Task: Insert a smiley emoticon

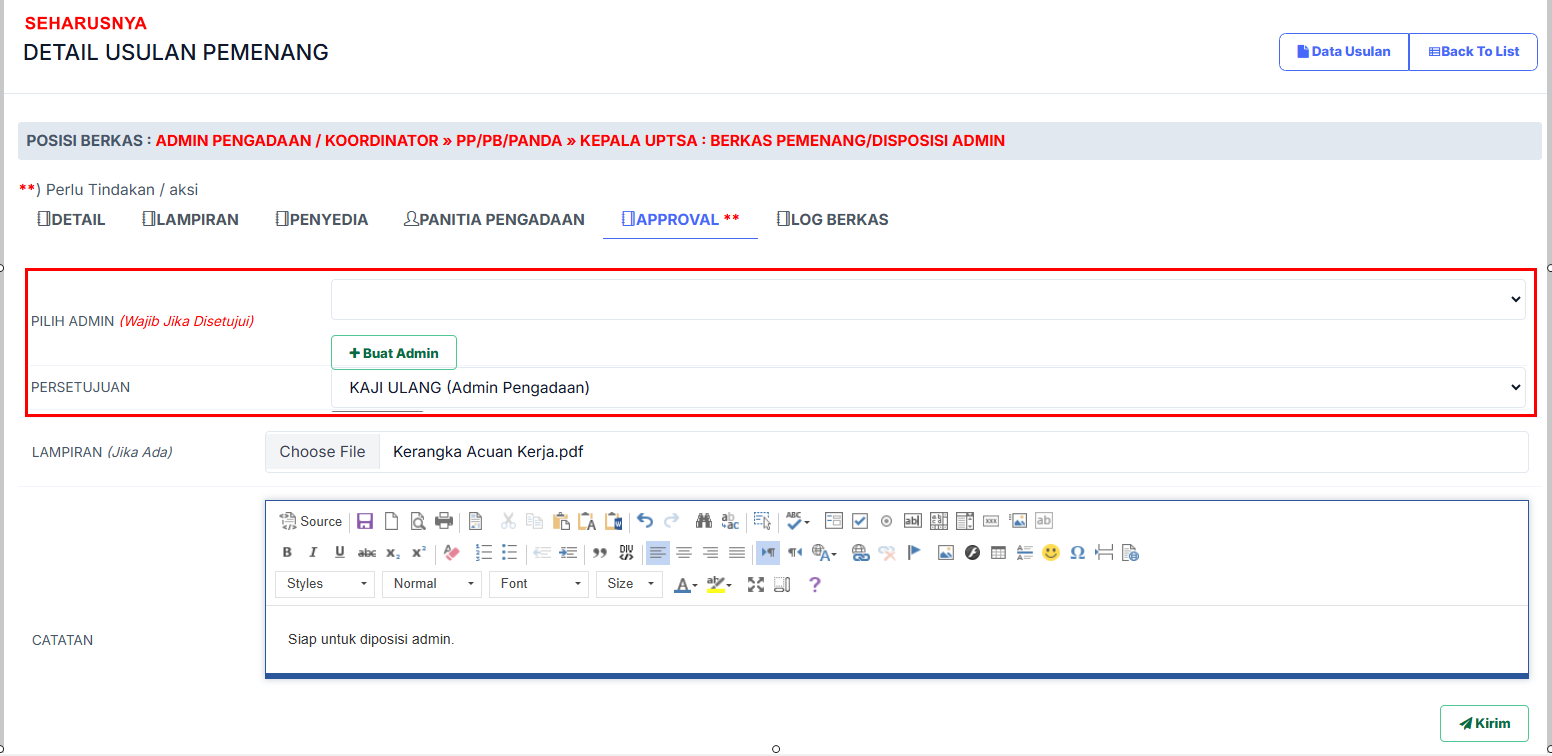Action: coord(1050,552)
